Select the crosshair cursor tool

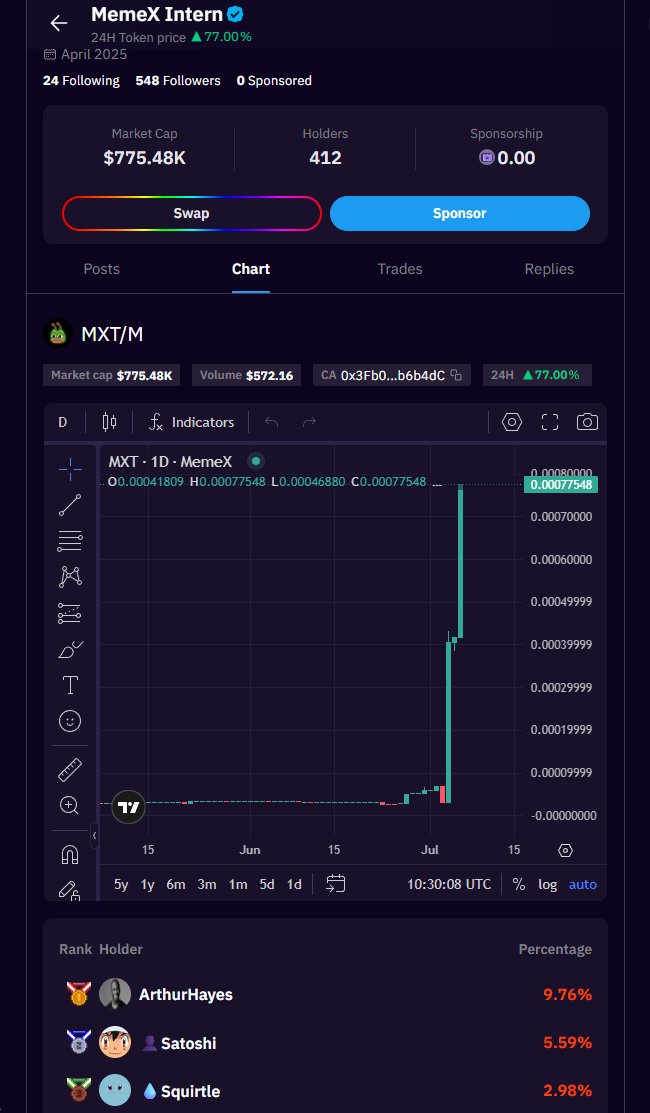click(70, 468)
